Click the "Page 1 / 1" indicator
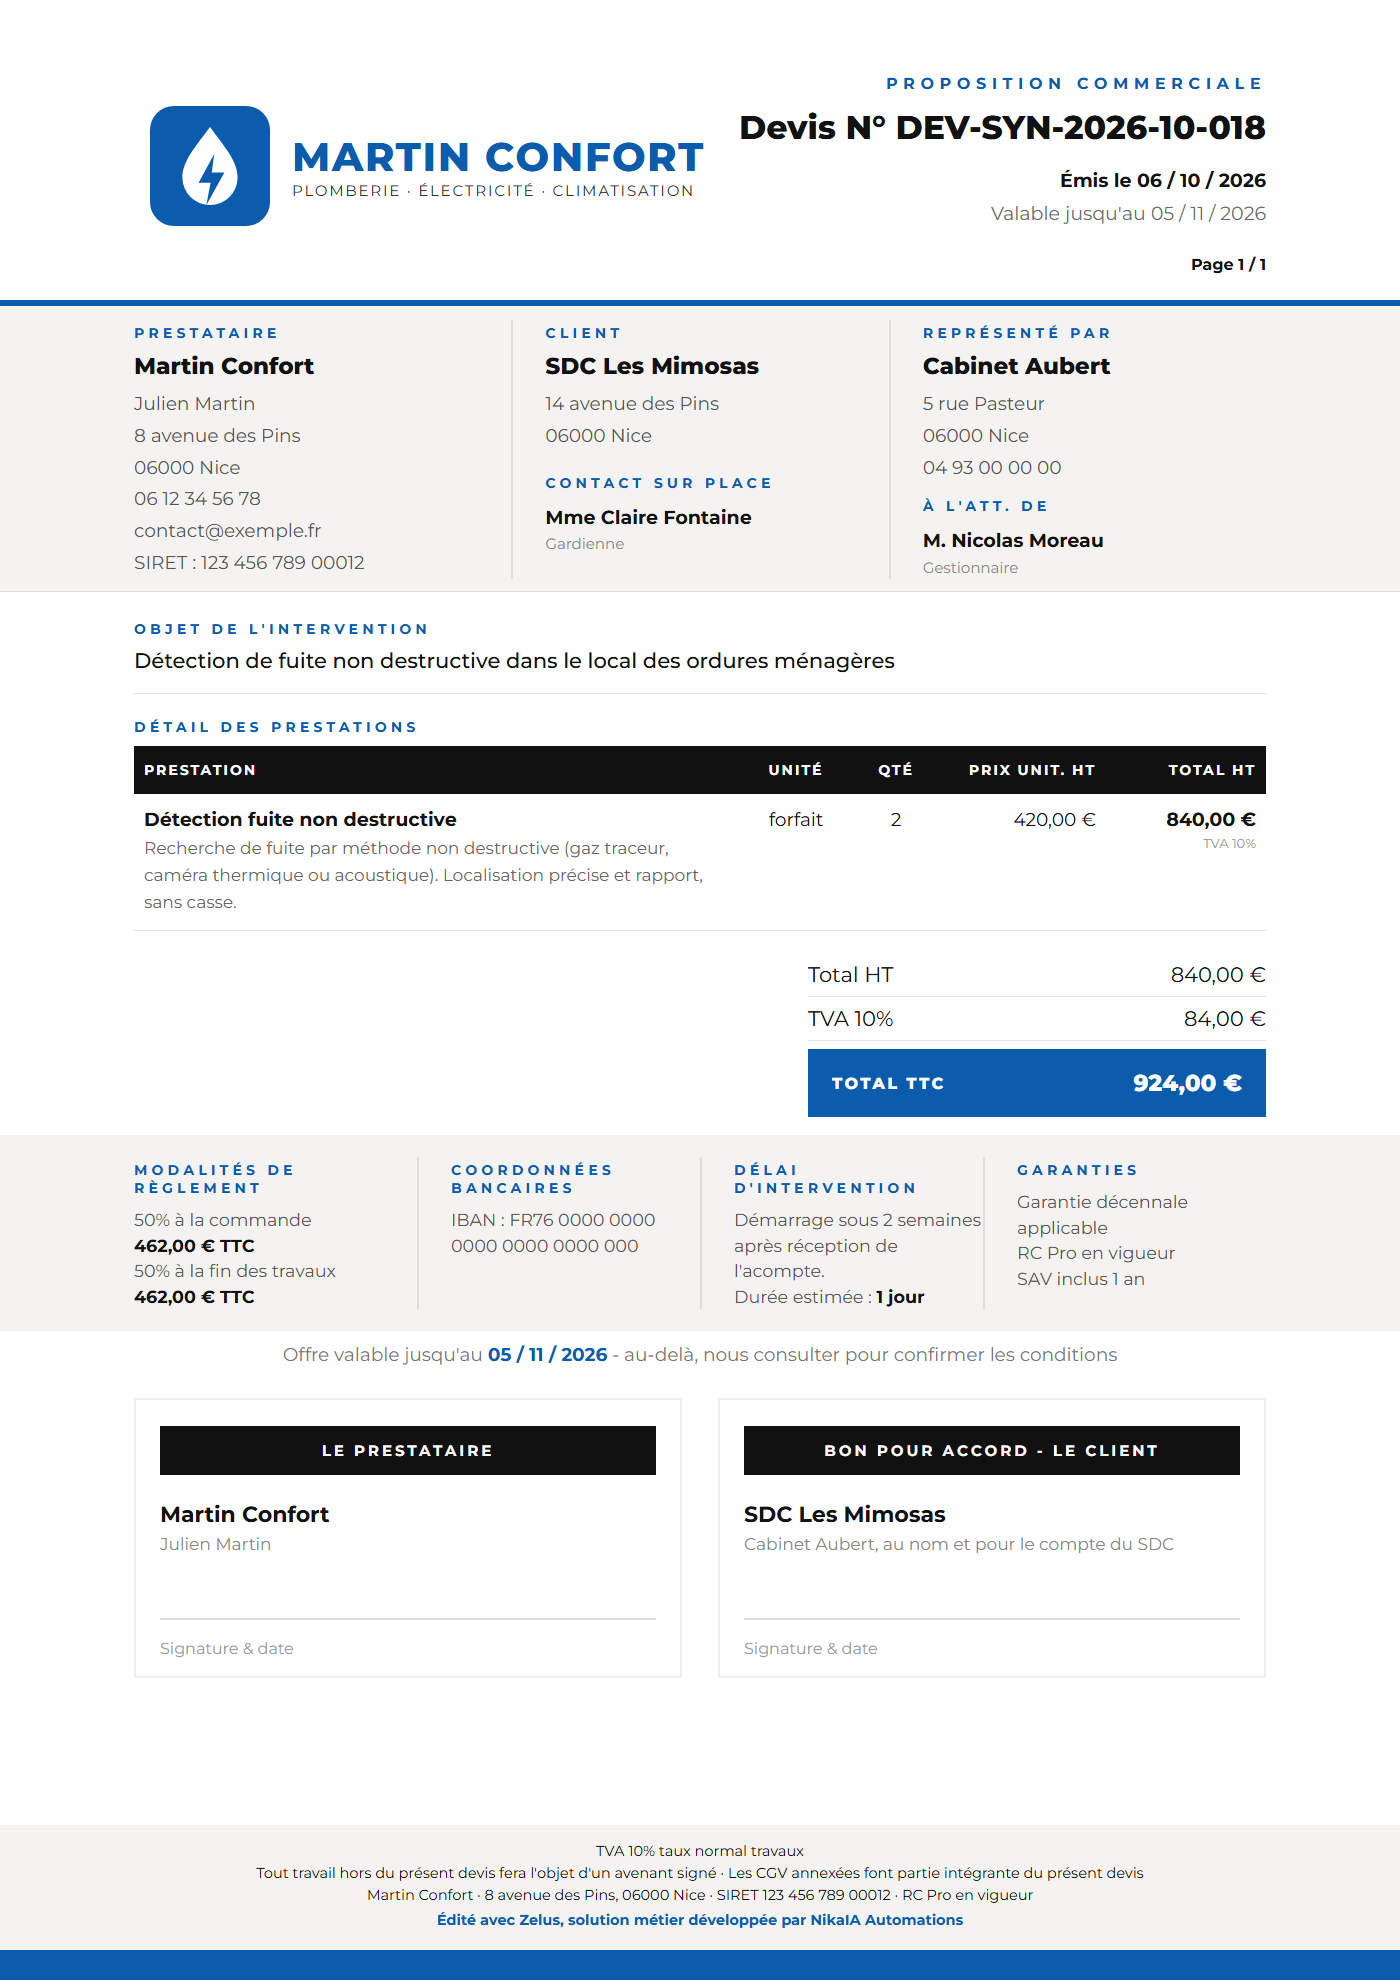 pos(1228,264)
